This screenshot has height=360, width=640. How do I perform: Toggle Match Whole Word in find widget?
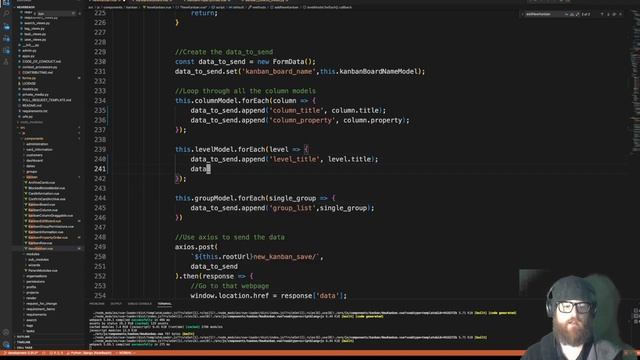pyautogui.click(x=572, y=14)
